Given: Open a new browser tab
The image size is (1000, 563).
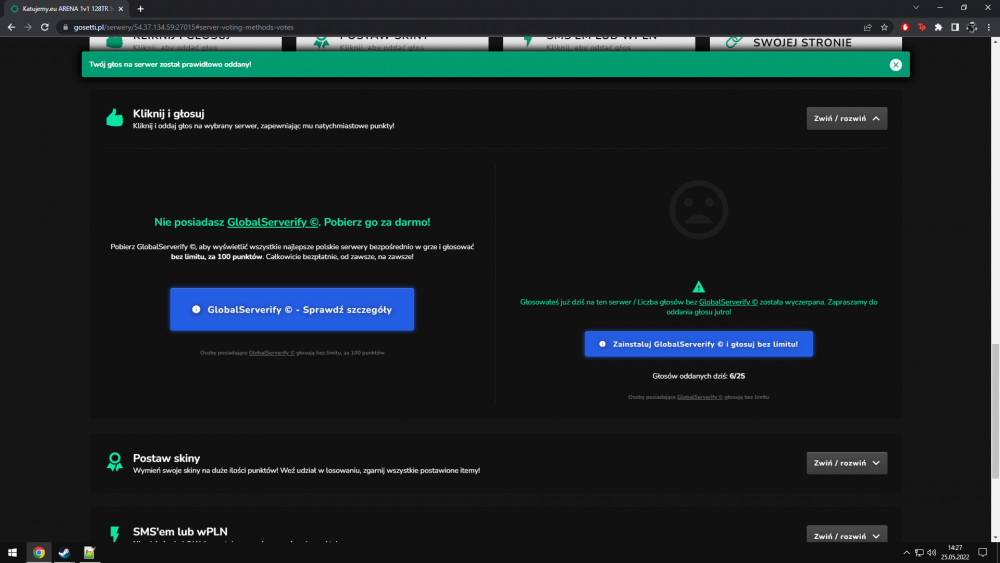Looking at the screenshot, I should click(140, 9).
